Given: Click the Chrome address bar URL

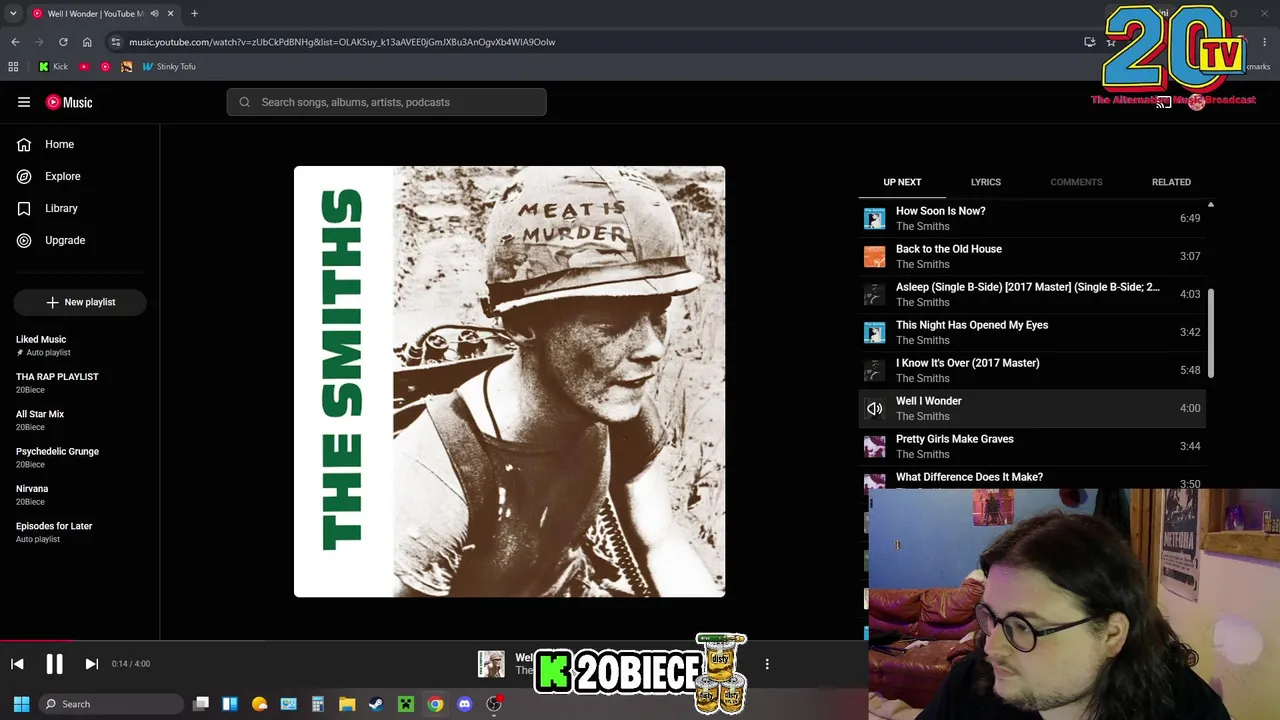Looking at the screenshot, I should [x=342, y=42].
